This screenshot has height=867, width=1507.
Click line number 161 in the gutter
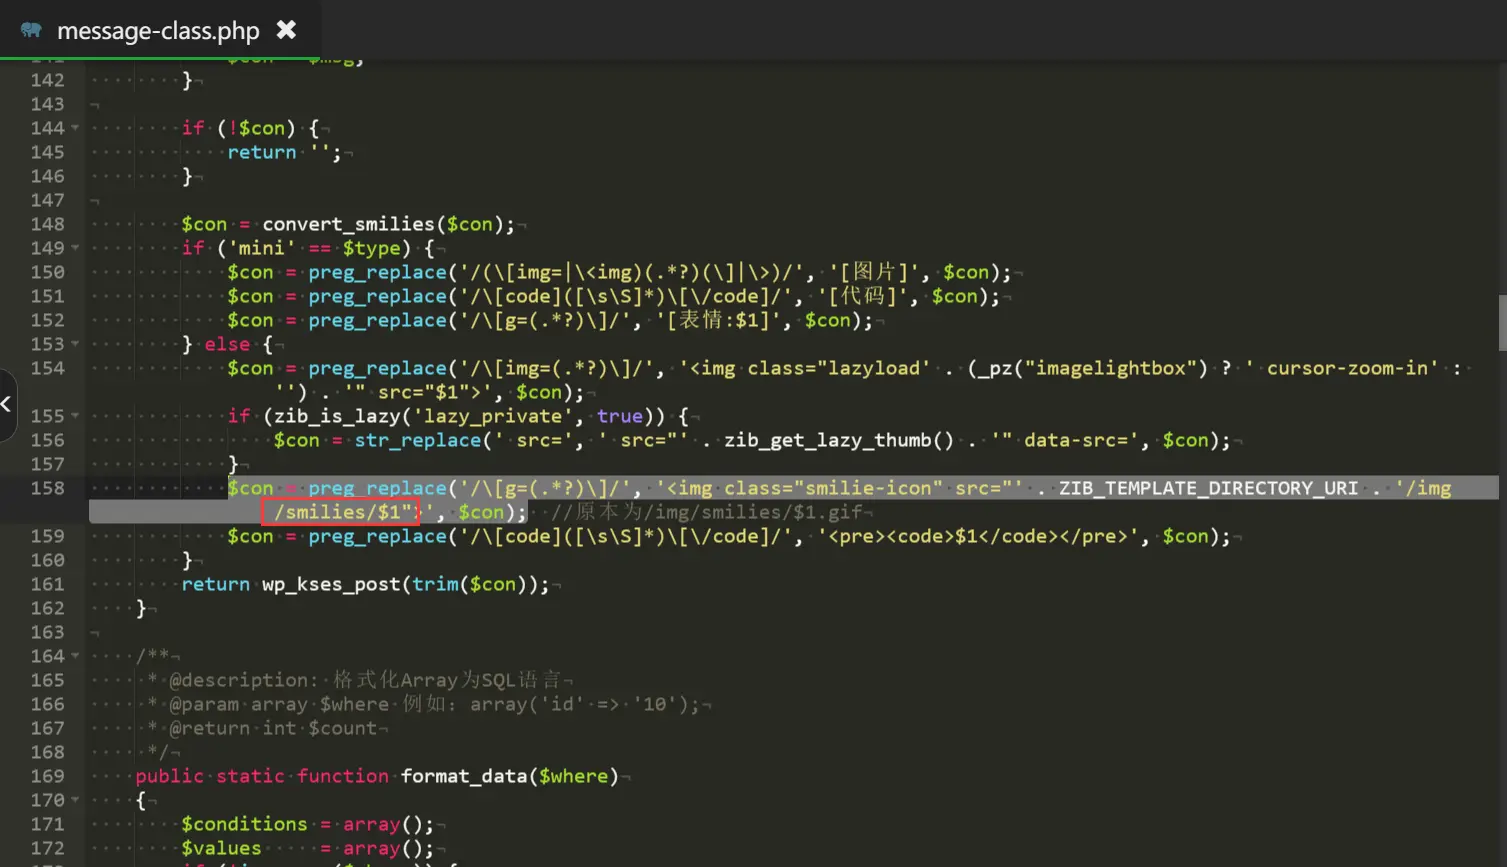pyautogui.click(x=47, y=584)
